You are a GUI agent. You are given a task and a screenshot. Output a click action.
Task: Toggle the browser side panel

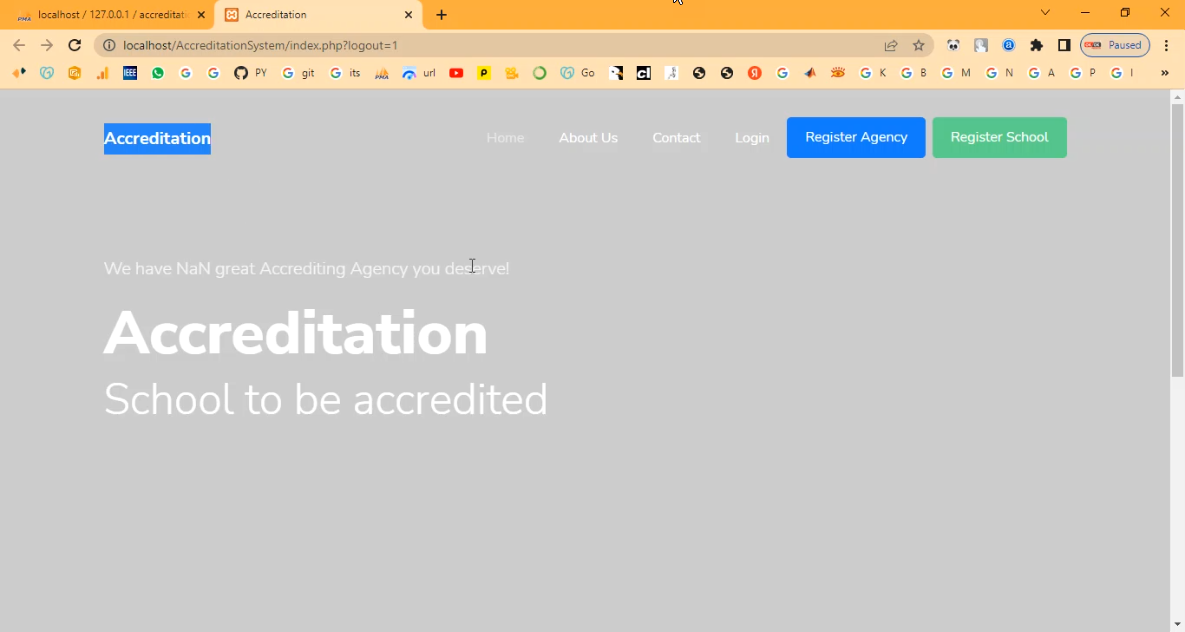[1064, 45]
